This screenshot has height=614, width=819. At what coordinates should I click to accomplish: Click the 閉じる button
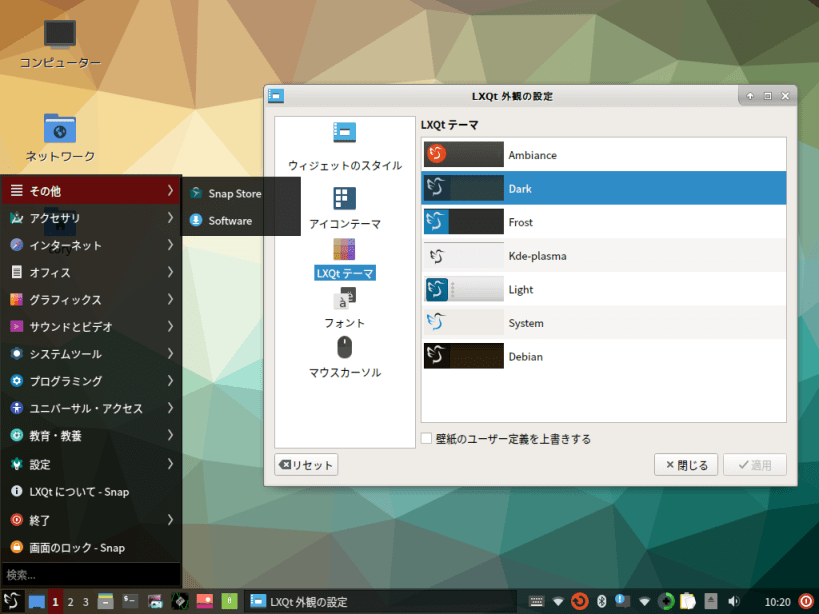686,465
